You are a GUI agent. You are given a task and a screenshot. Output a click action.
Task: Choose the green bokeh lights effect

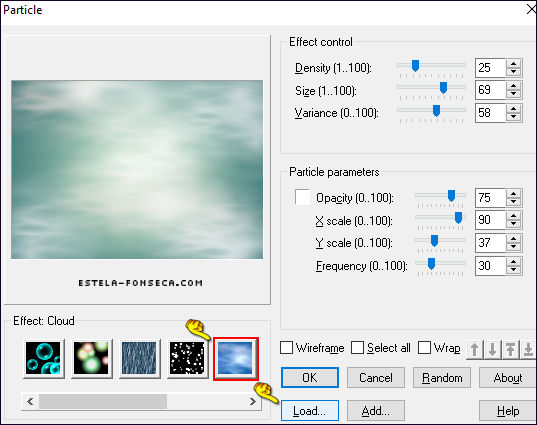pyautogui.click(x=91, y=358)
